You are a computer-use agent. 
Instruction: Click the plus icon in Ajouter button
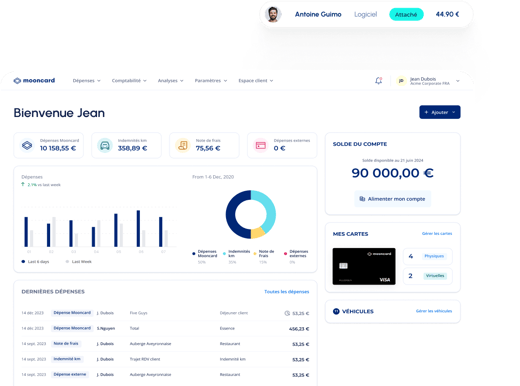point(426,112)
